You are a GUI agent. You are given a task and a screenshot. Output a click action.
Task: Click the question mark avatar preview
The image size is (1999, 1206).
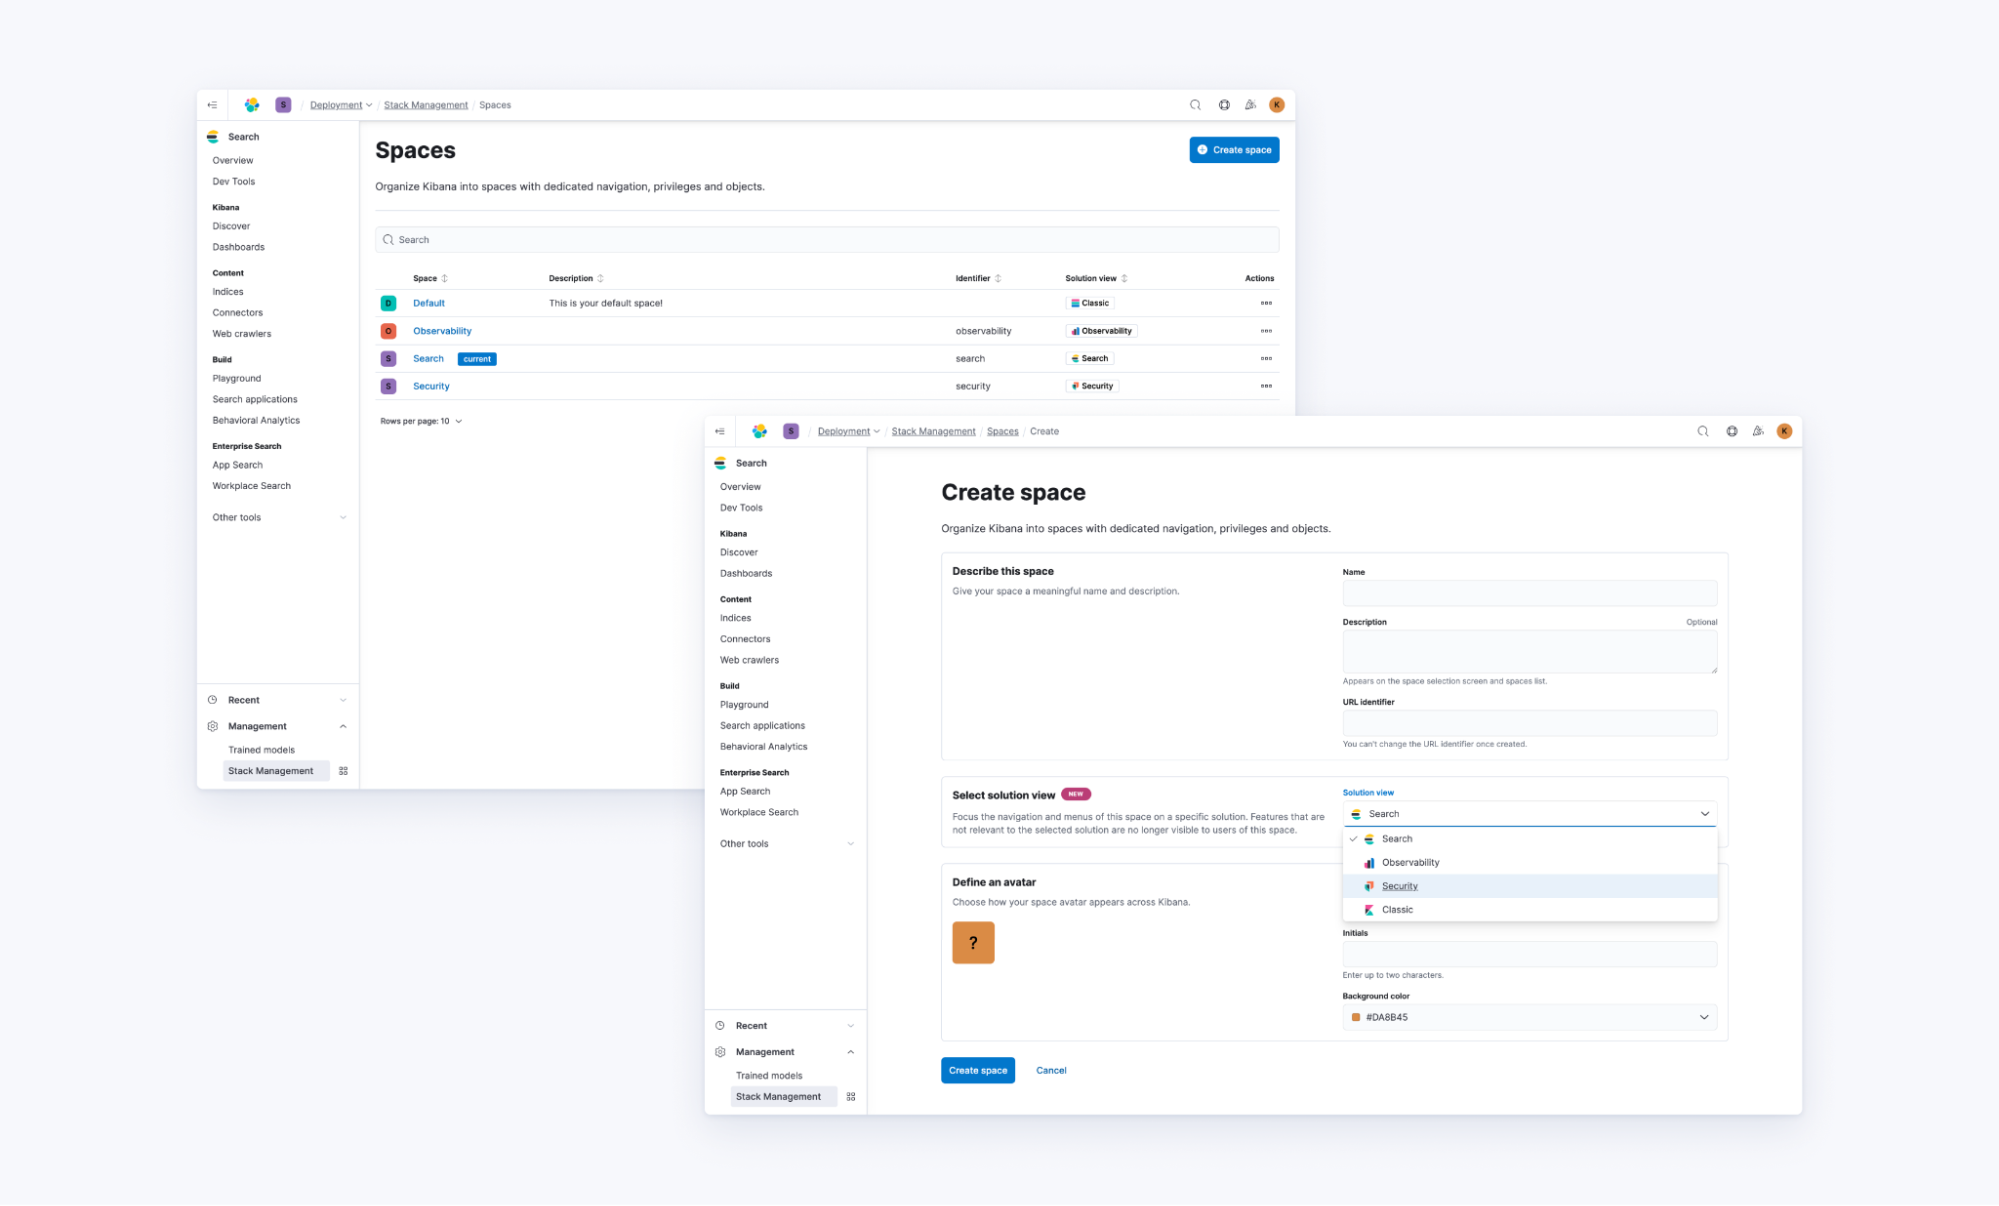(973, 943)
